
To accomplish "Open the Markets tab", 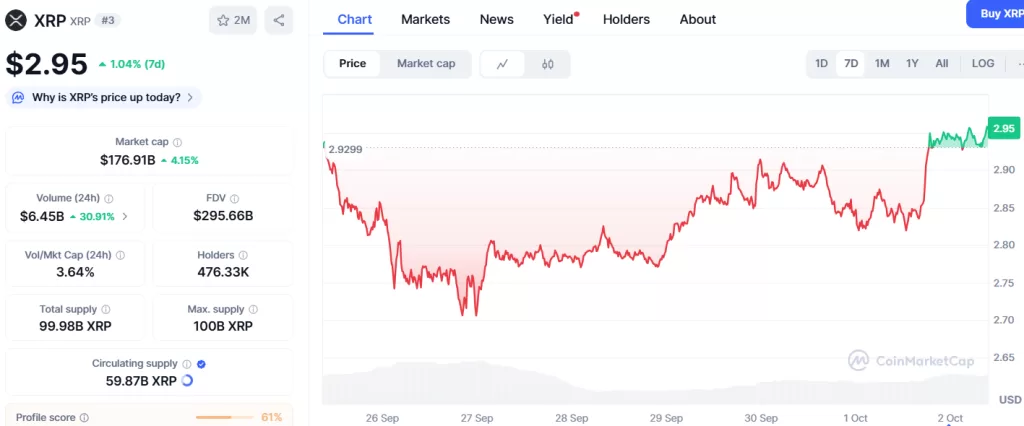I will tap(425, 19).
